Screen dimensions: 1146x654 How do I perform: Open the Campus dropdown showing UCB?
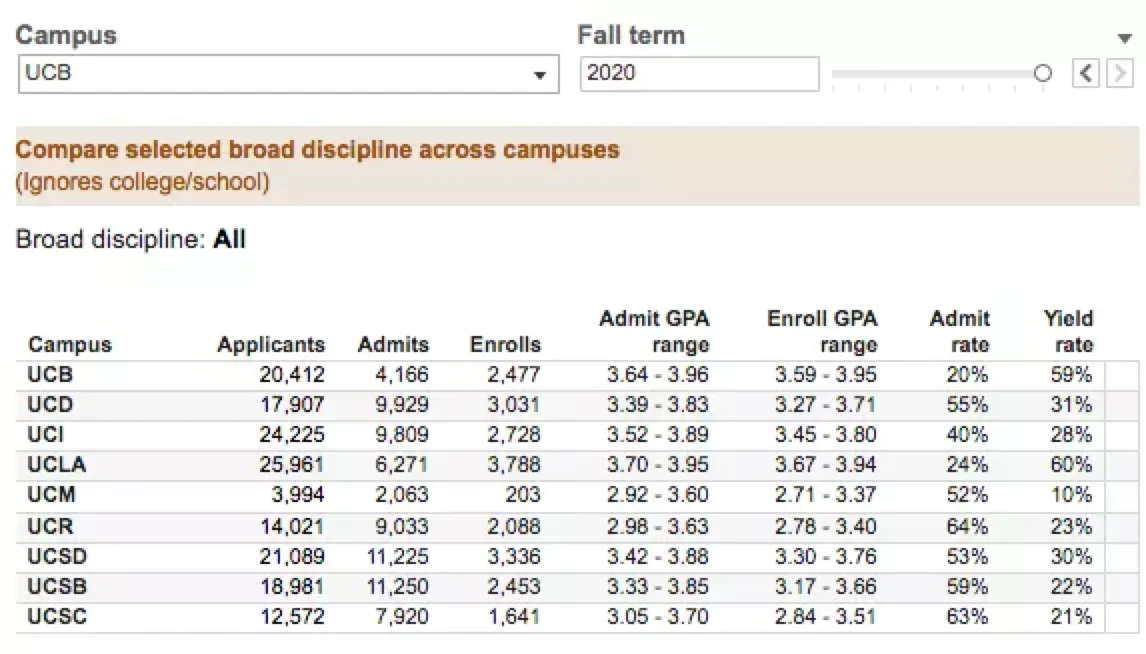point(288,74)
